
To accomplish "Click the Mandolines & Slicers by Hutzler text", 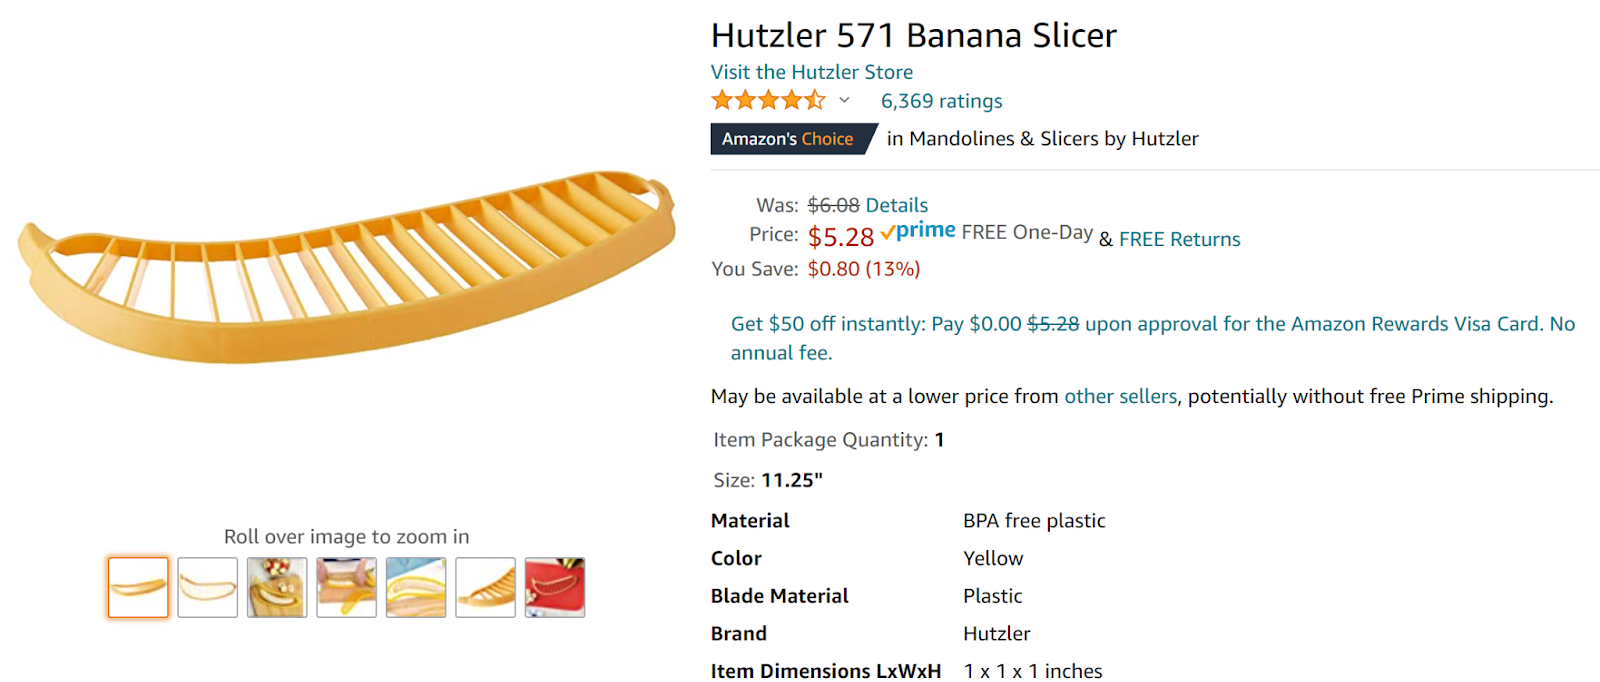I will tap(1042, 138).
